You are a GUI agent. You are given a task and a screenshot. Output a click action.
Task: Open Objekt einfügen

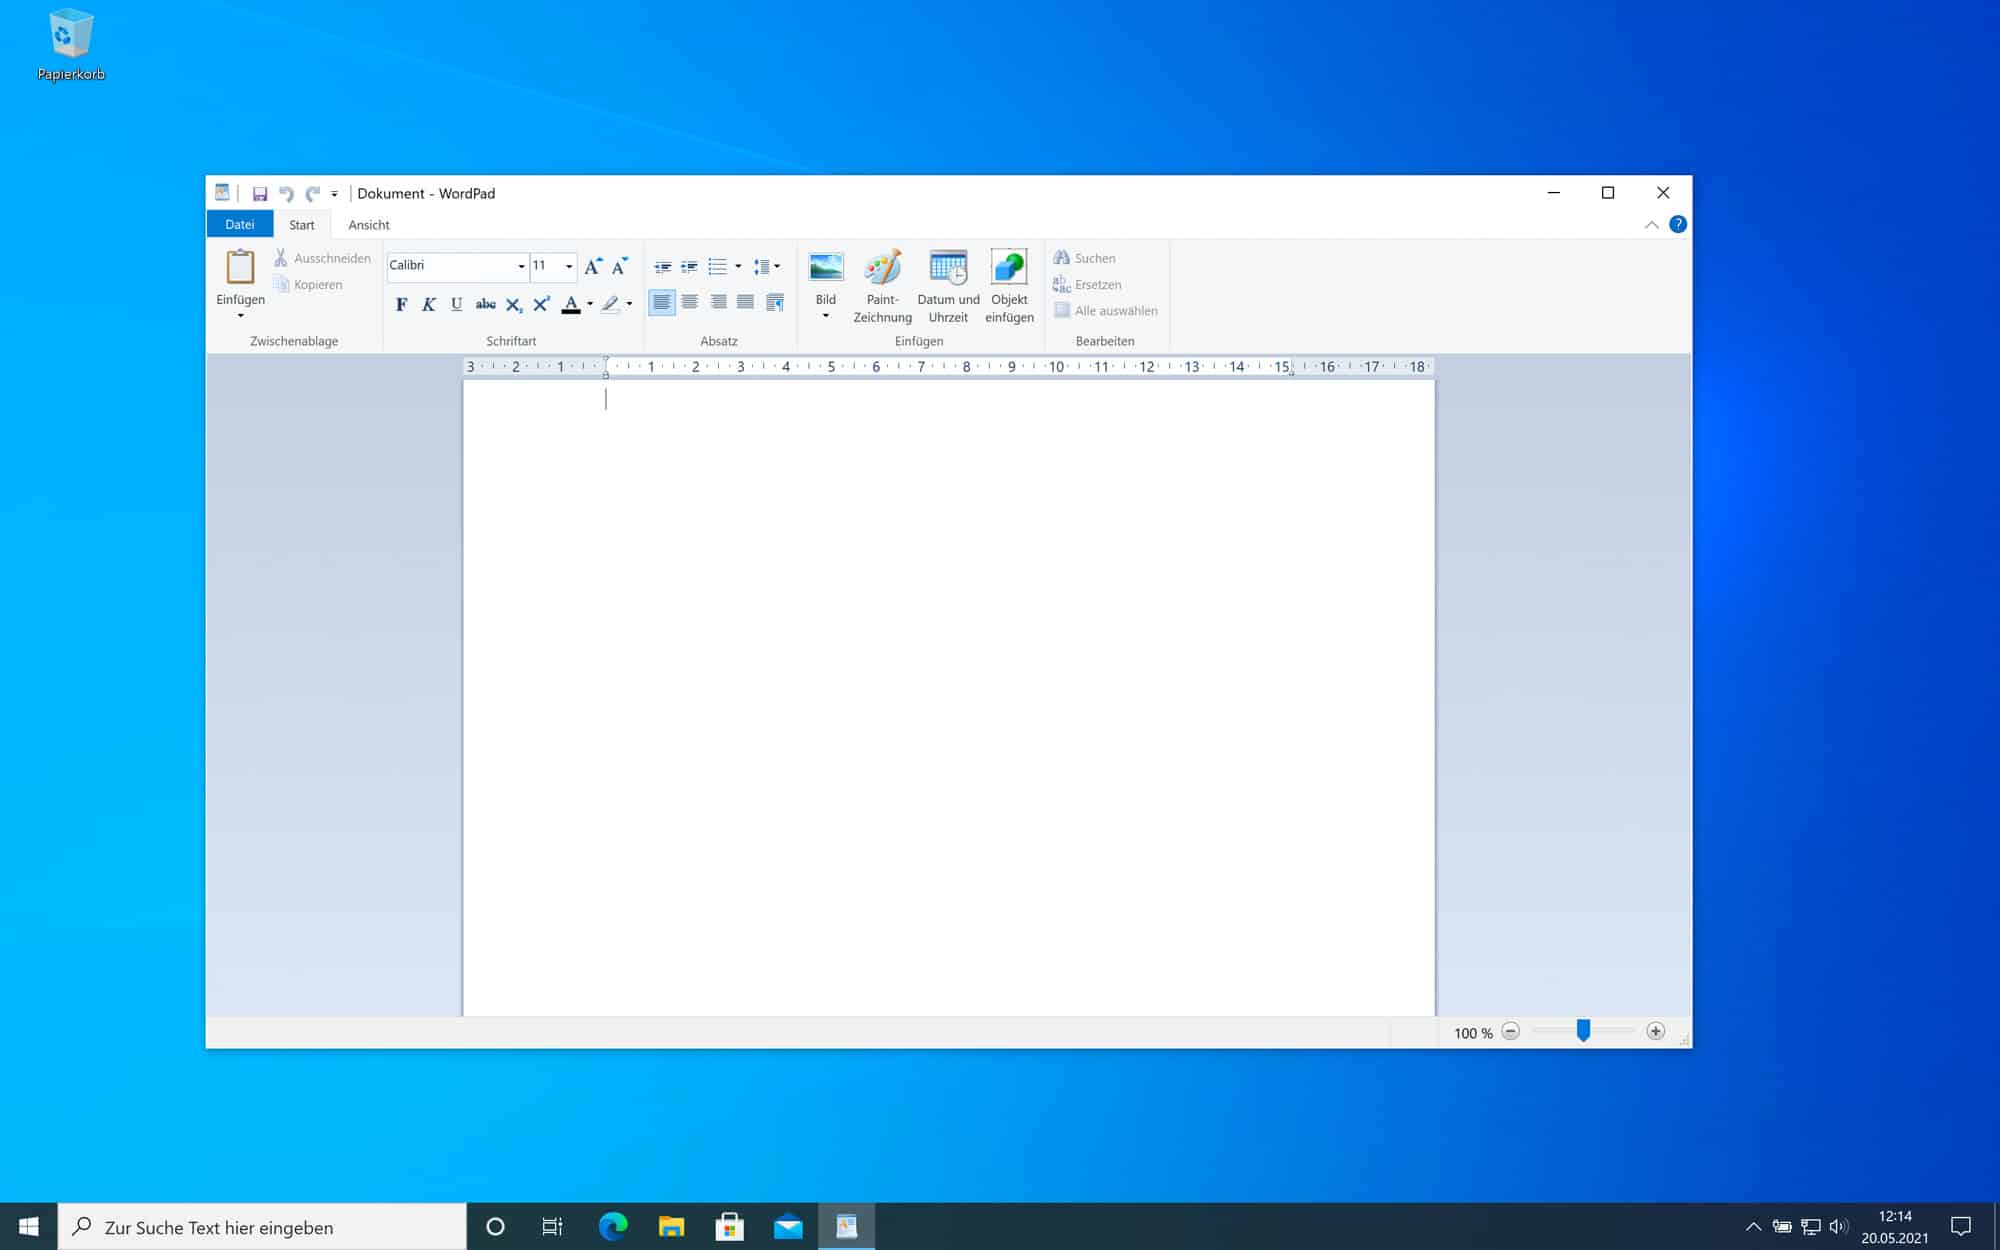1008,285
